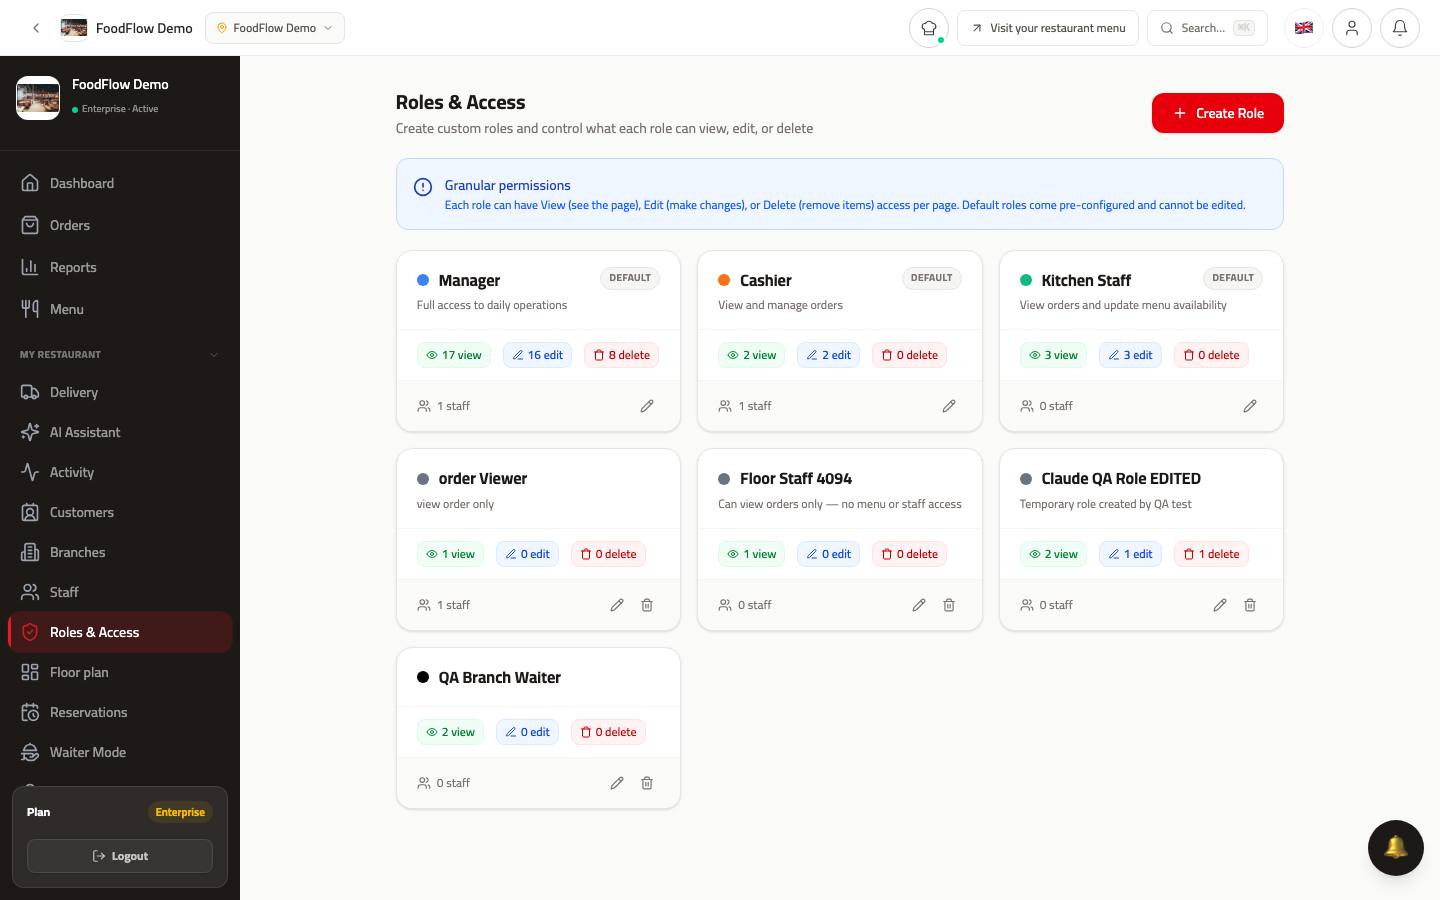
Task: Click the floating yellow bell button
Action: pos(1396,848)
